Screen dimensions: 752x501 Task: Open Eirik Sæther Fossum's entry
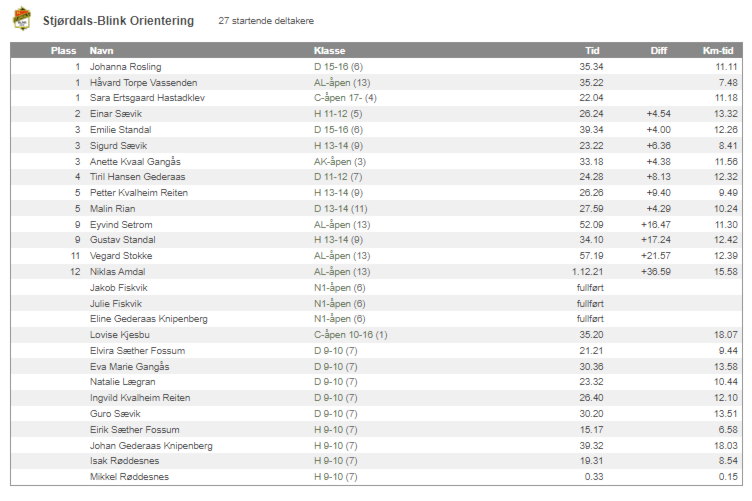pos(135,429)
